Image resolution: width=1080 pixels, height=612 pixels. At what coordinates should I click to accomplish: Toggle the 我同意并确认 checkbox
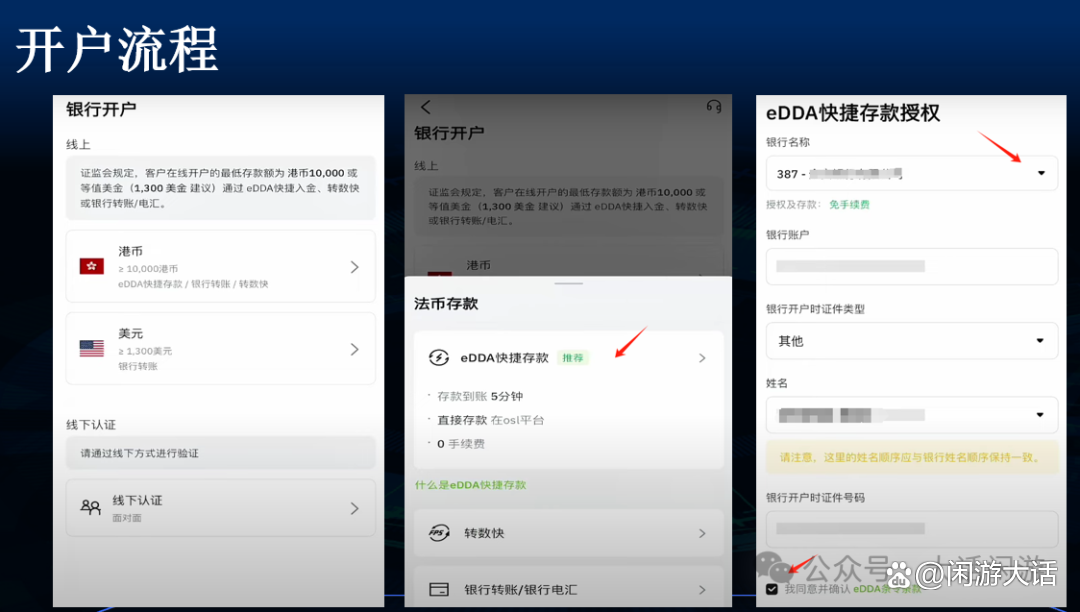click(772, 589)
